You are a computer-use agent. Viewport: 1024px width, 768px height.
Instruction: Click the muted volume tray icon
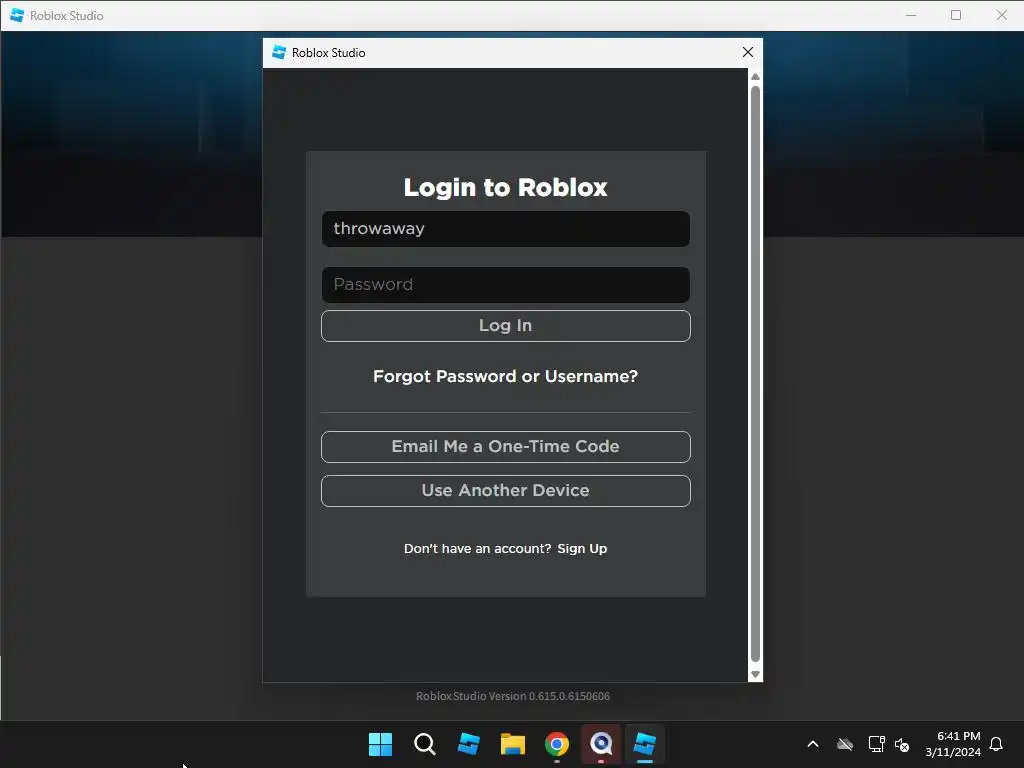click(x=902, y=744)
